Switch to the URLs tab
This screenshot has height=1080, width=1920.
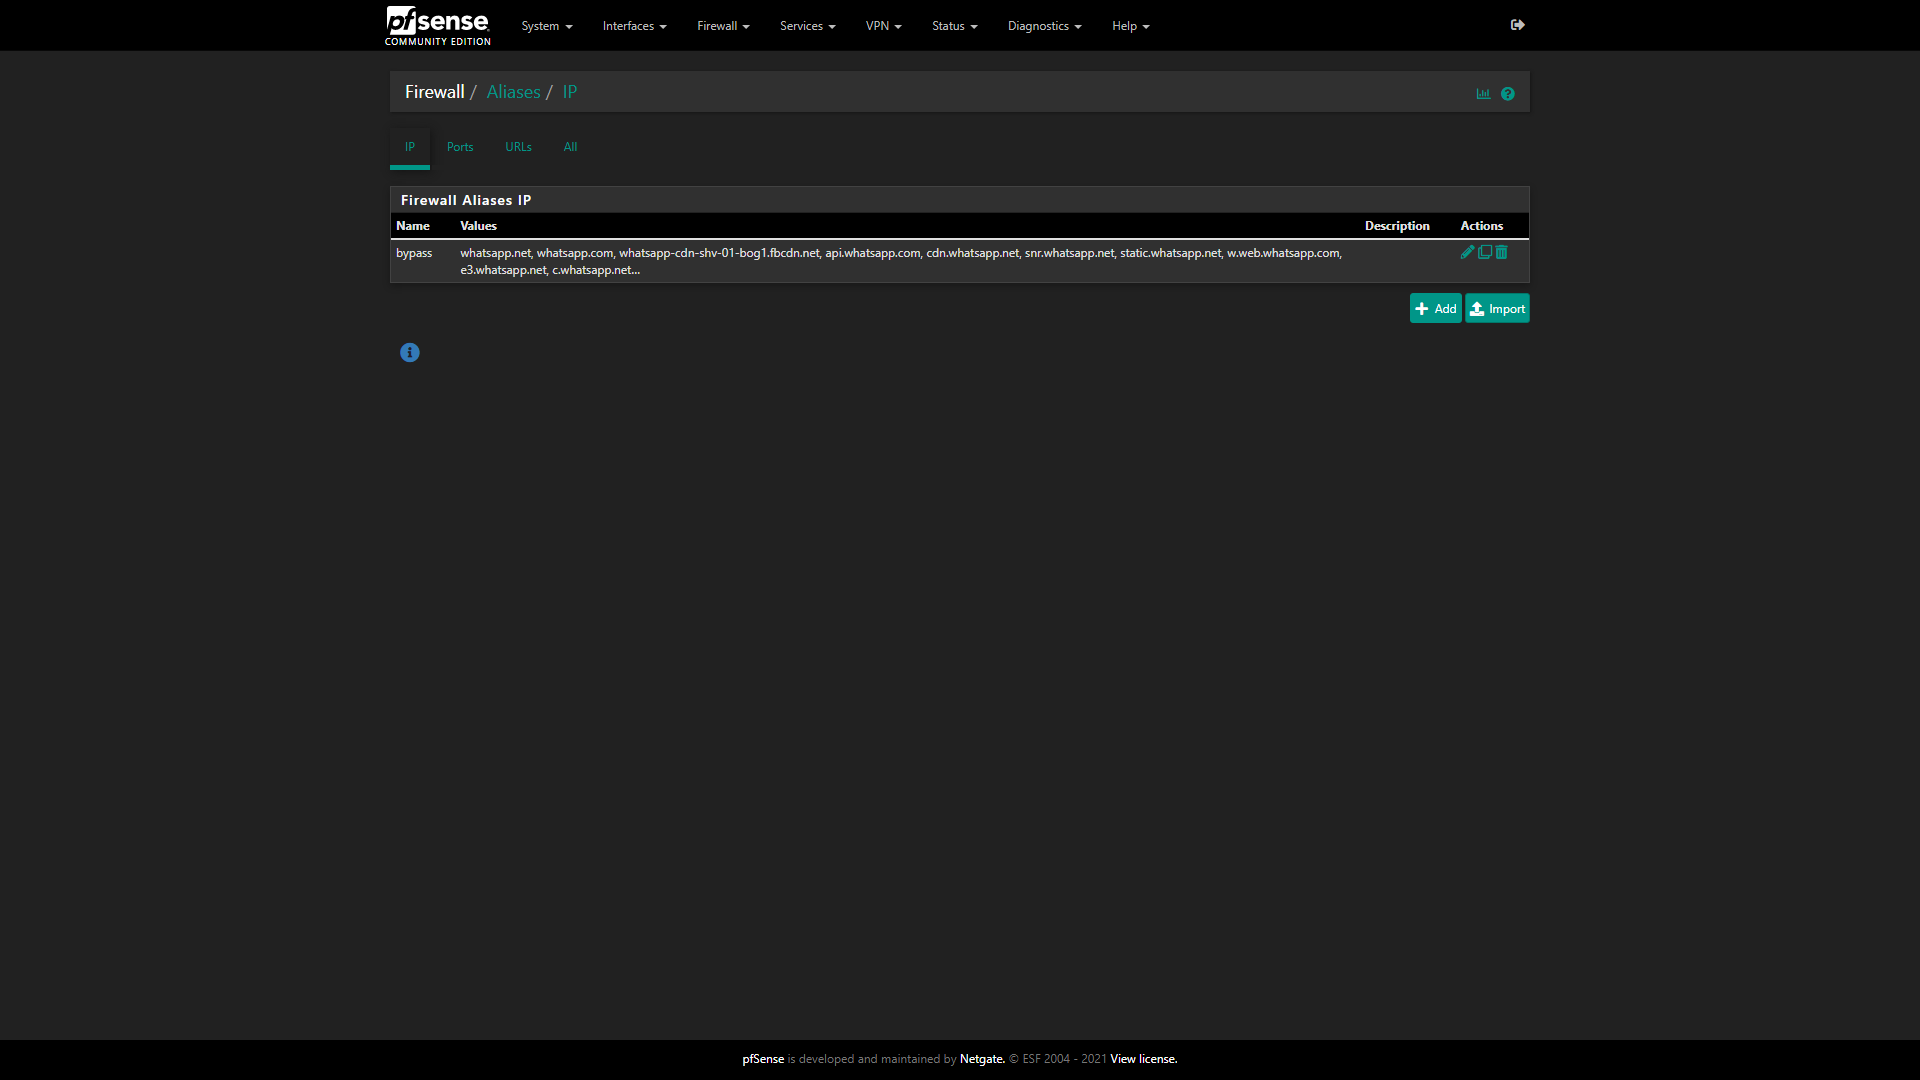tap(518, 147)
